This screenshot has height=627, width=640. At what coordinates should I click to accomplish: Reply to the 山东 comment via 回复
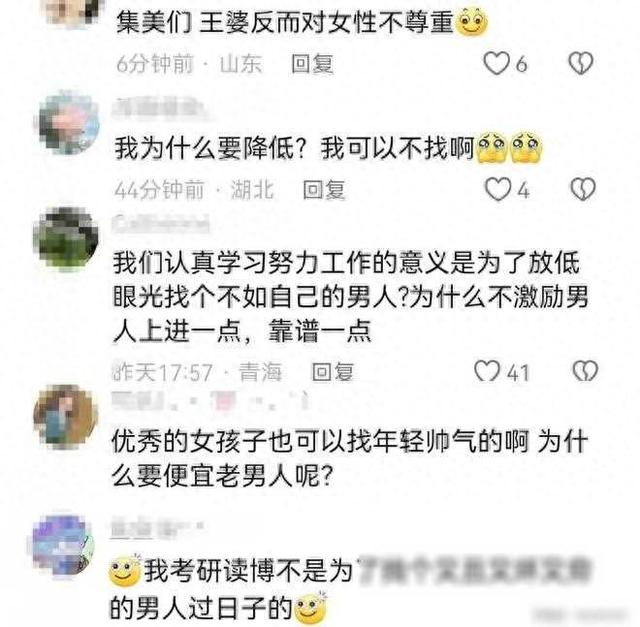pos(312,64)
